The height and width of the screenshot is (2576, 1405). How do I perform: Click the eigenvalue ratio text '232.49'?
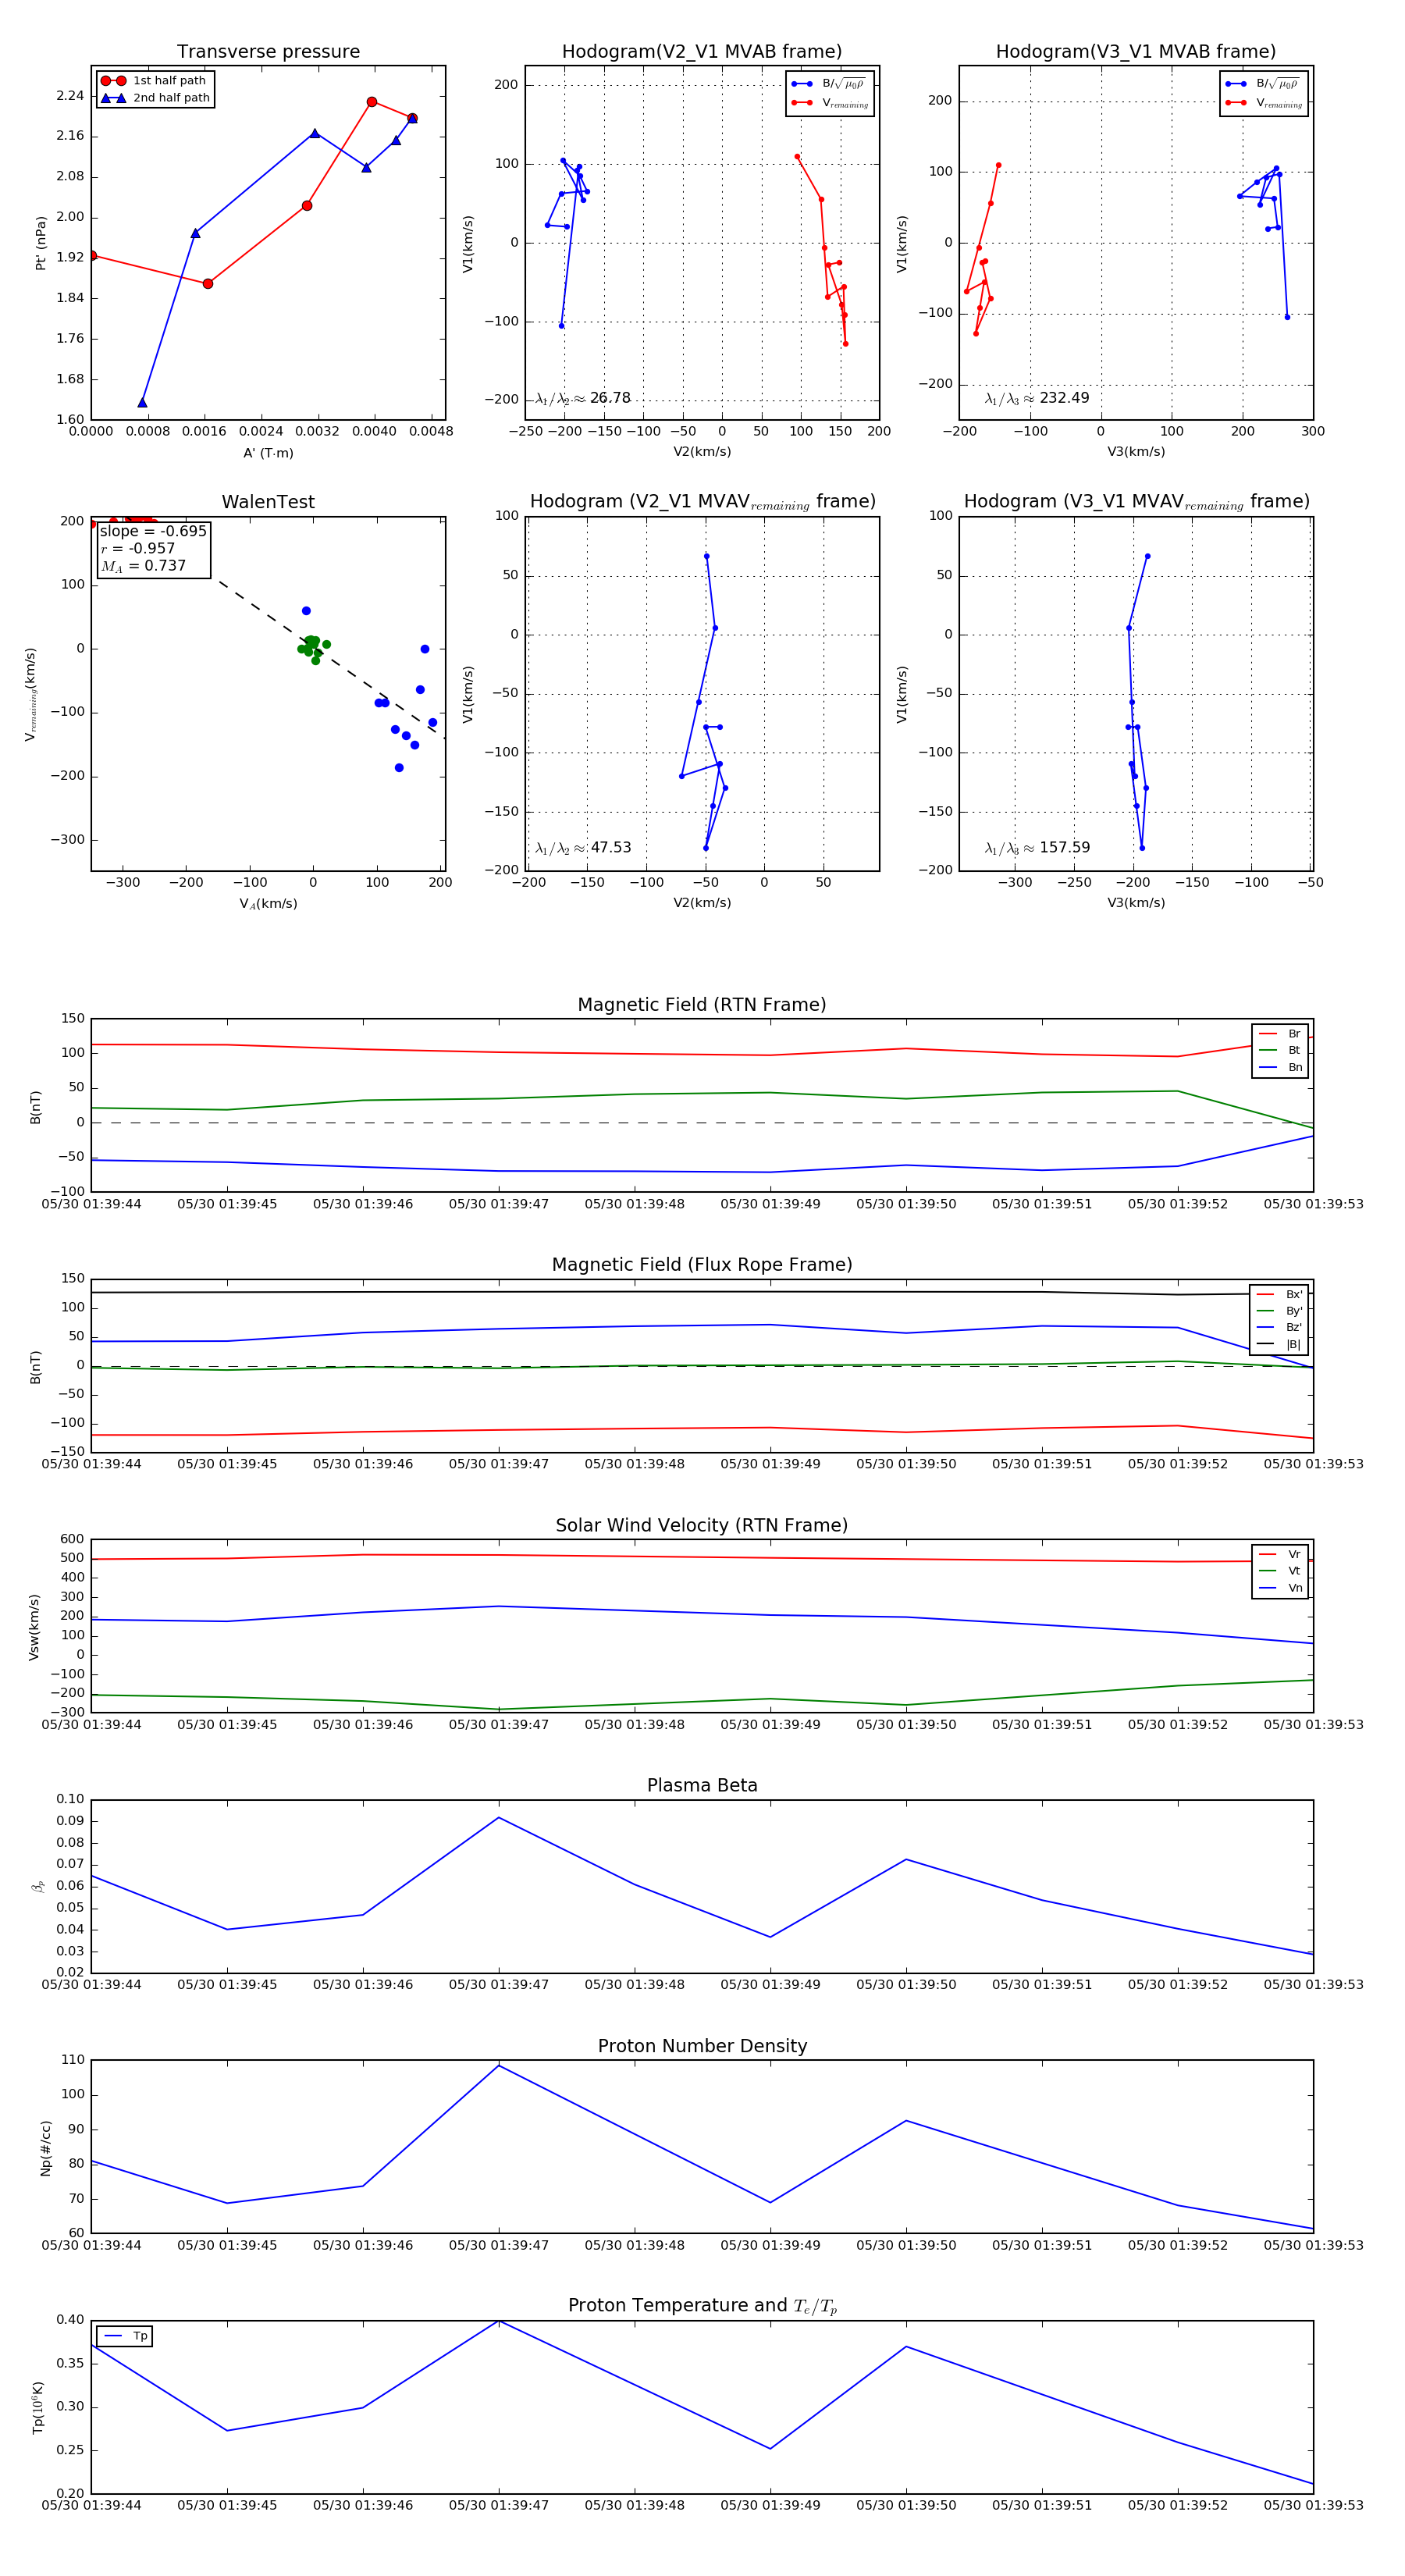1064,398
